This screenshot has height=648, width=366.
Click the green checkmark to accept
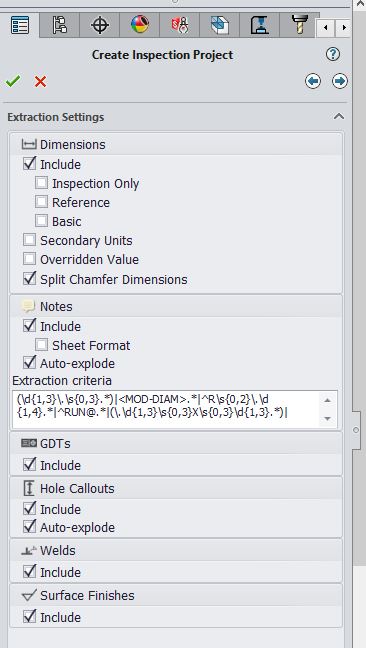click(13, 81)
